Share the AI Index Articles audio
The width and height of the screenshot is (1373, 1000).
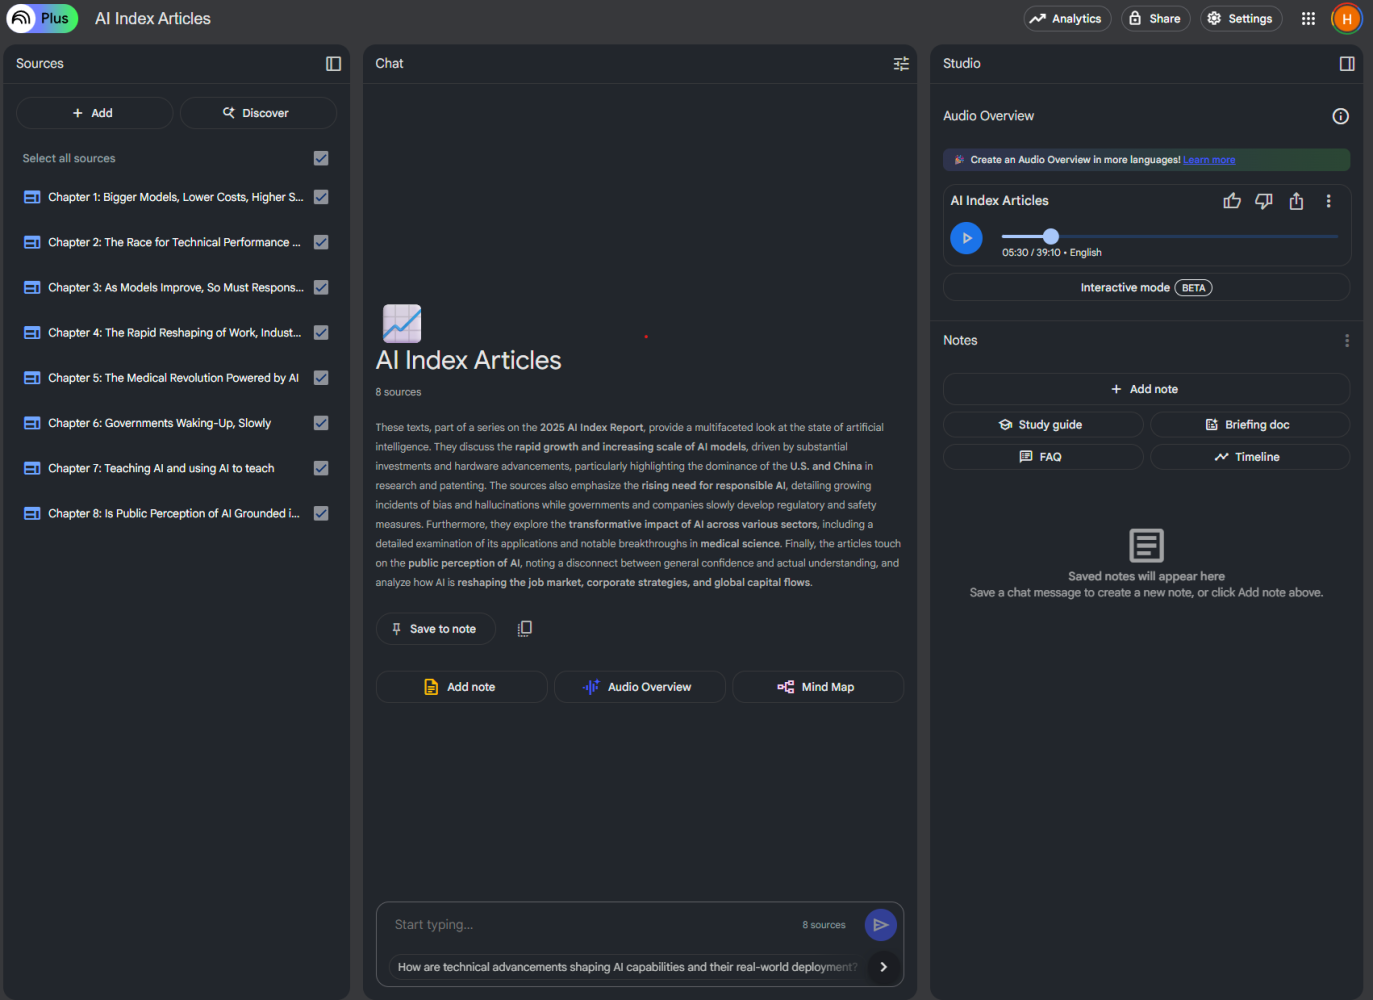pos(1296,201)
